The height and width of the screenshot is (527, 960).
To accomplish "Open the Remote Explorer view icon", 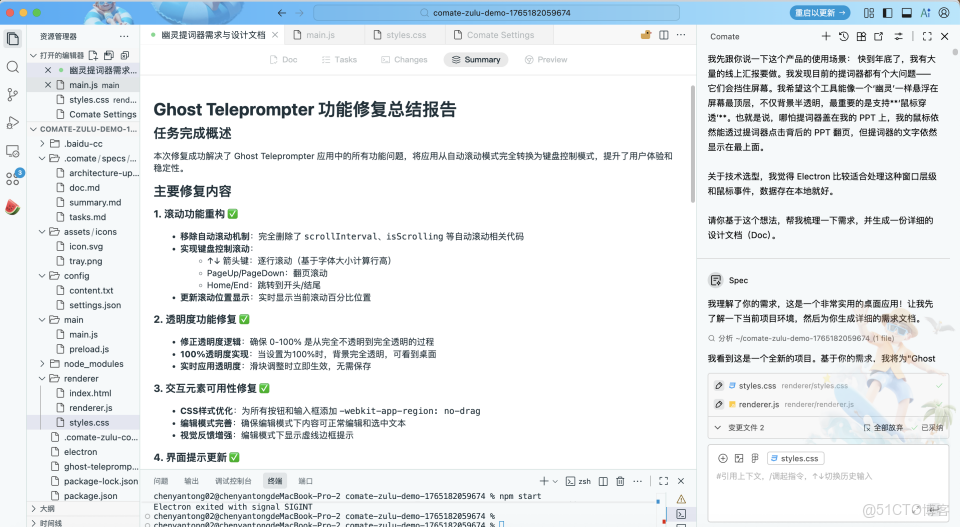I will (12, 151).
